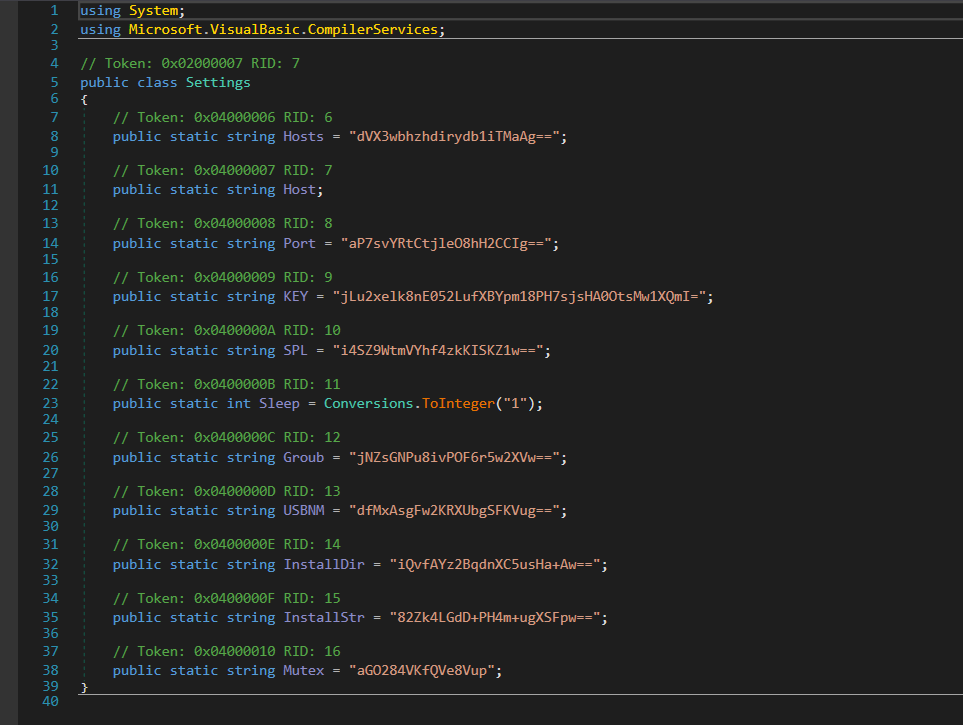Click the "1" argument of ToInteger
Viewport: 963px width, 725px height.
pos(515,404)
